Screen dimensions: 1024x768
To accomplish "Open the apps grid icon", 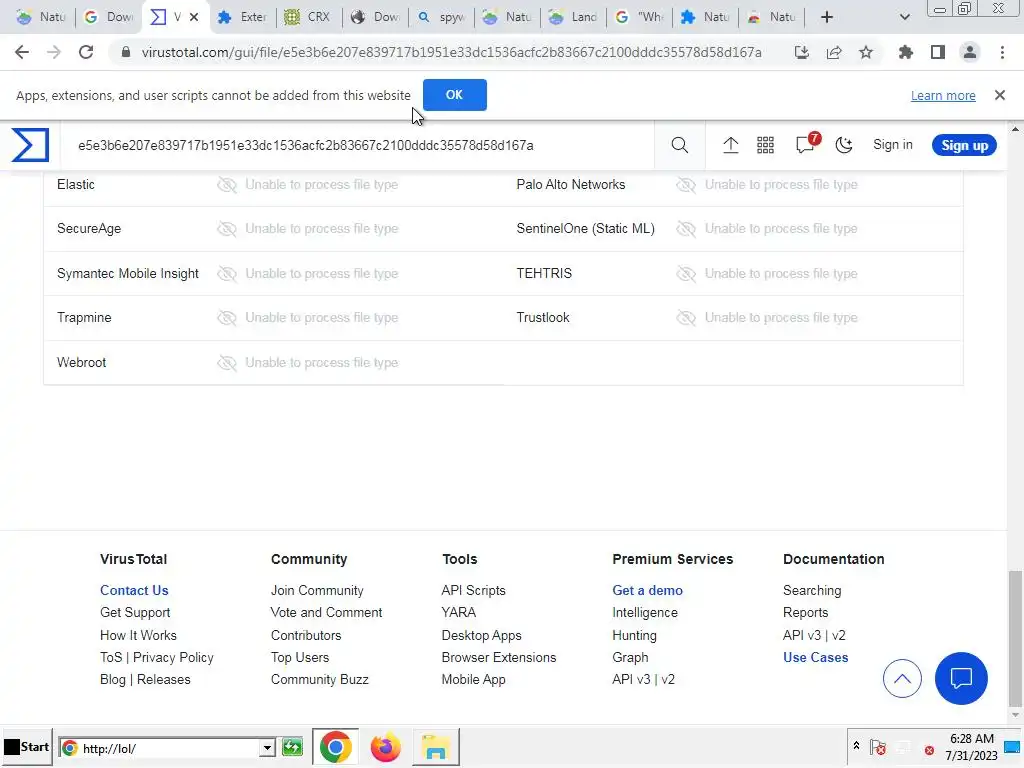I will pyautogui.click(x=765, y=145).
